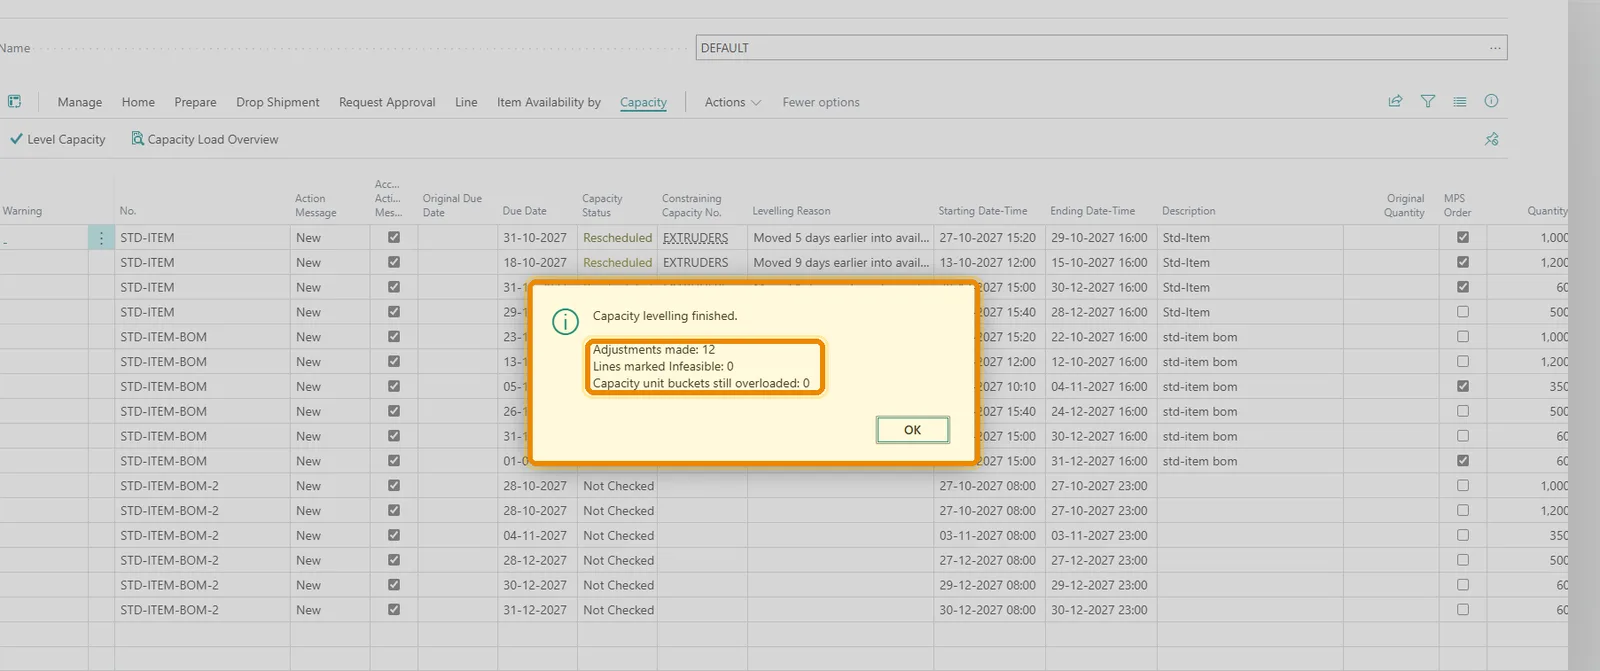Toggle Accept Action checkbox for STD-ITEM-BOM-2 due 31-12-2027
This screenshot has height=671, width=1600.
[394, 609]
